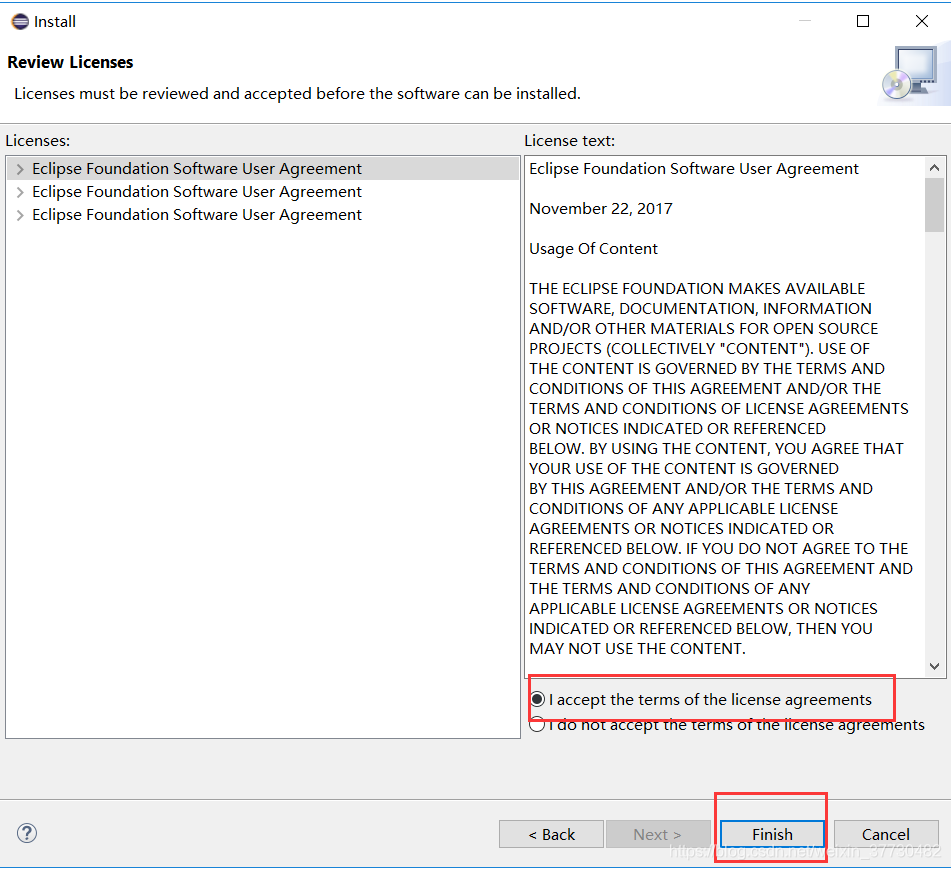Close the Install dialog window

(921, 21)
